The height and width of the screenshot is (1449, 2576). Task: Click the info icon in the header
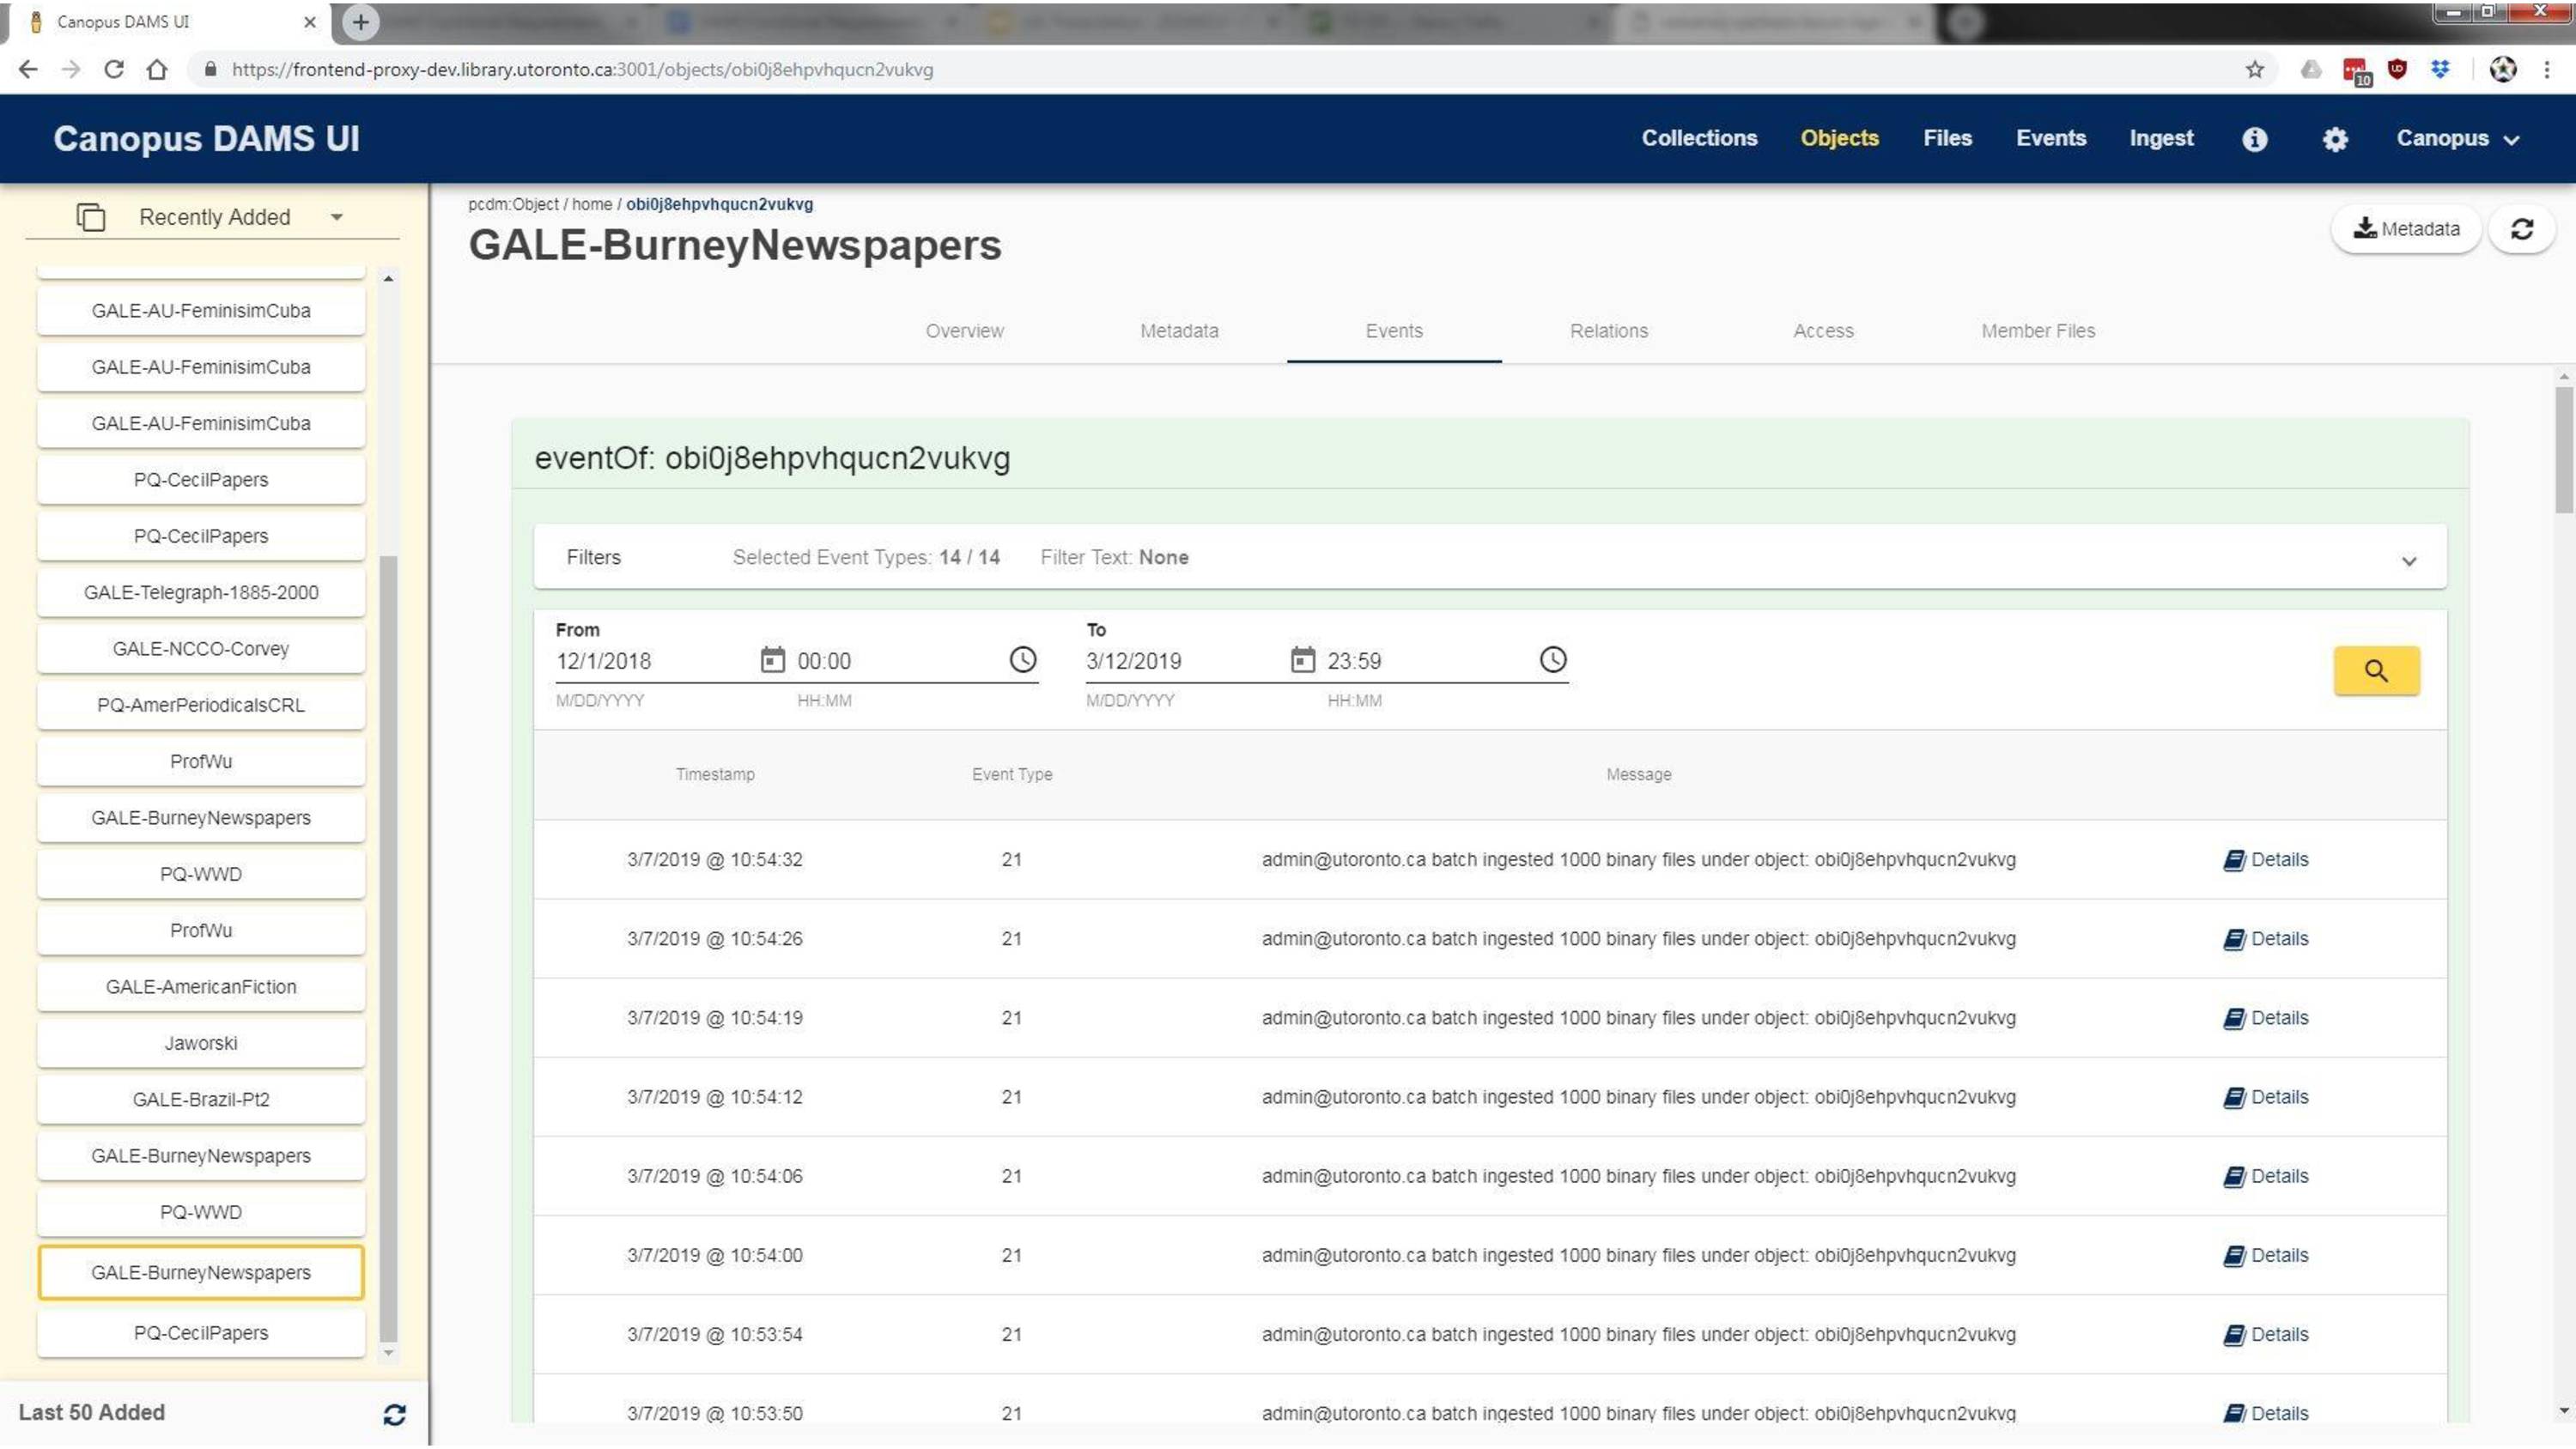[x=2254, y=139]
